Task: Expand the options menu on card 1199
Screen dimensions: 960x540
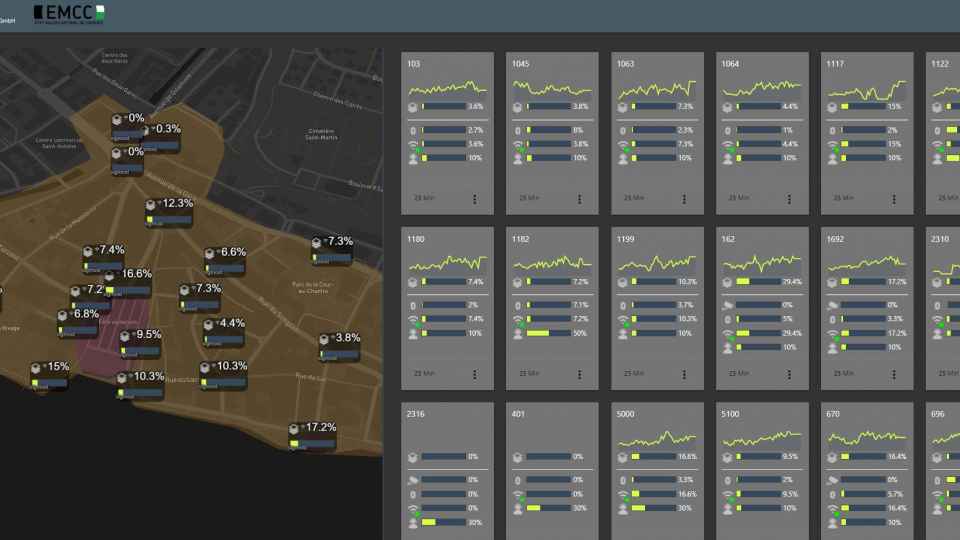Action: [684, 374]
